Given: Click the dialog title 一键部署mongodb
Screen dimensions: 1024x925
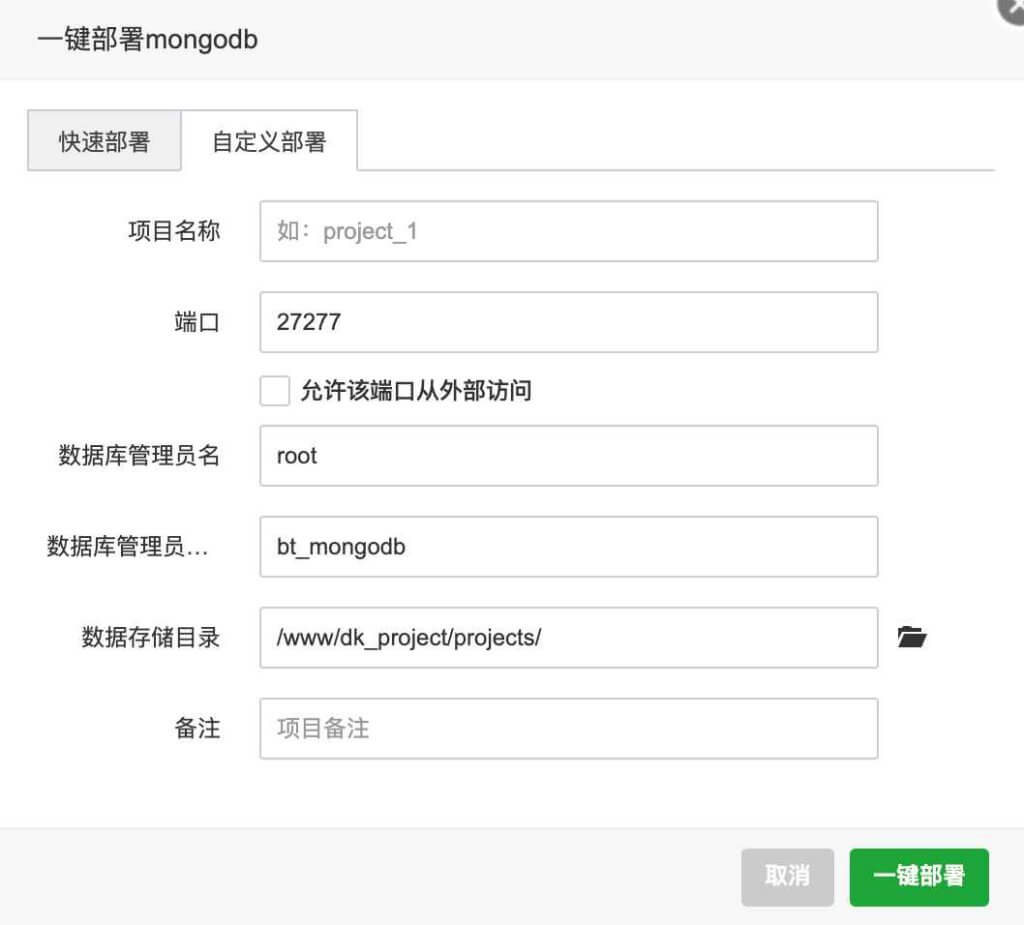Looking at the screenshot, I should (x=148, y=39).
